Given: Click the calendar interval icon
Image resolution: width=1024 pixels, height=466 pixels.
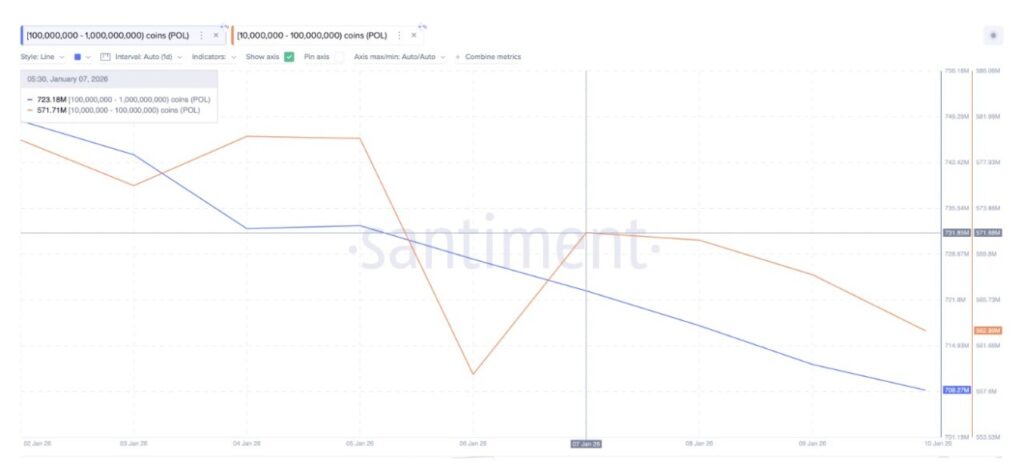Looking at the screenshot, I should click(104, 57).
